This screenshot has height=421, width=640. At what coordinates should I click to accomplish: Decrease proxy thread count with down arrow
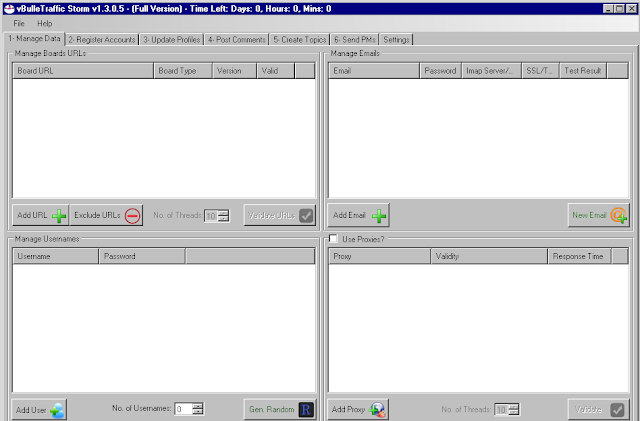pyautogui.click(x=513, y=412)
